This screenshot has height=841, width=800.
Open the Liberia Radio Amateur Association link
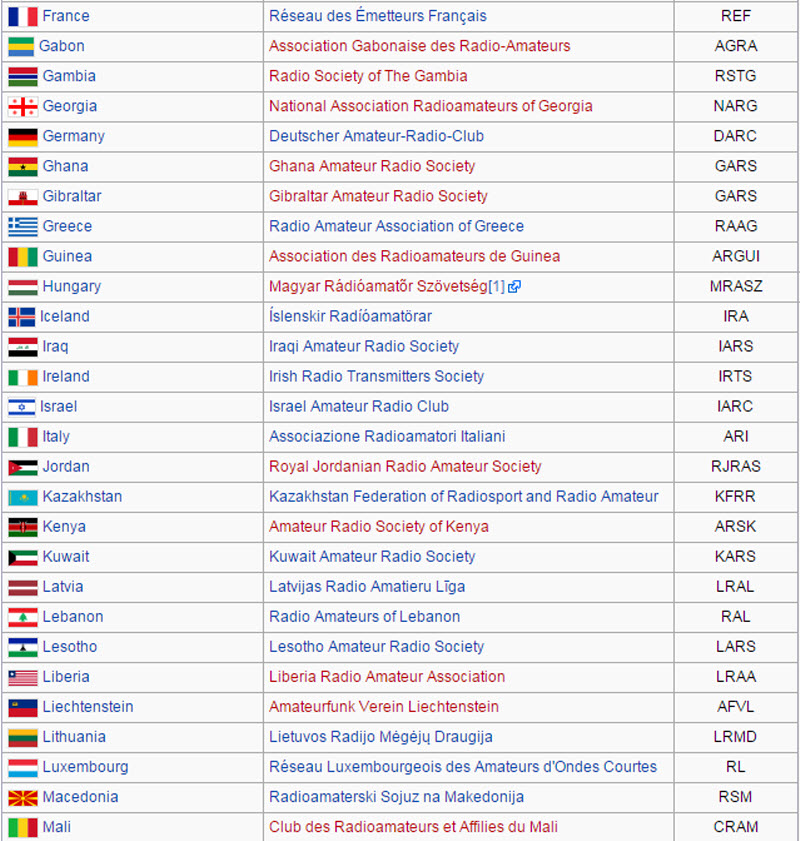click(387, 677)
